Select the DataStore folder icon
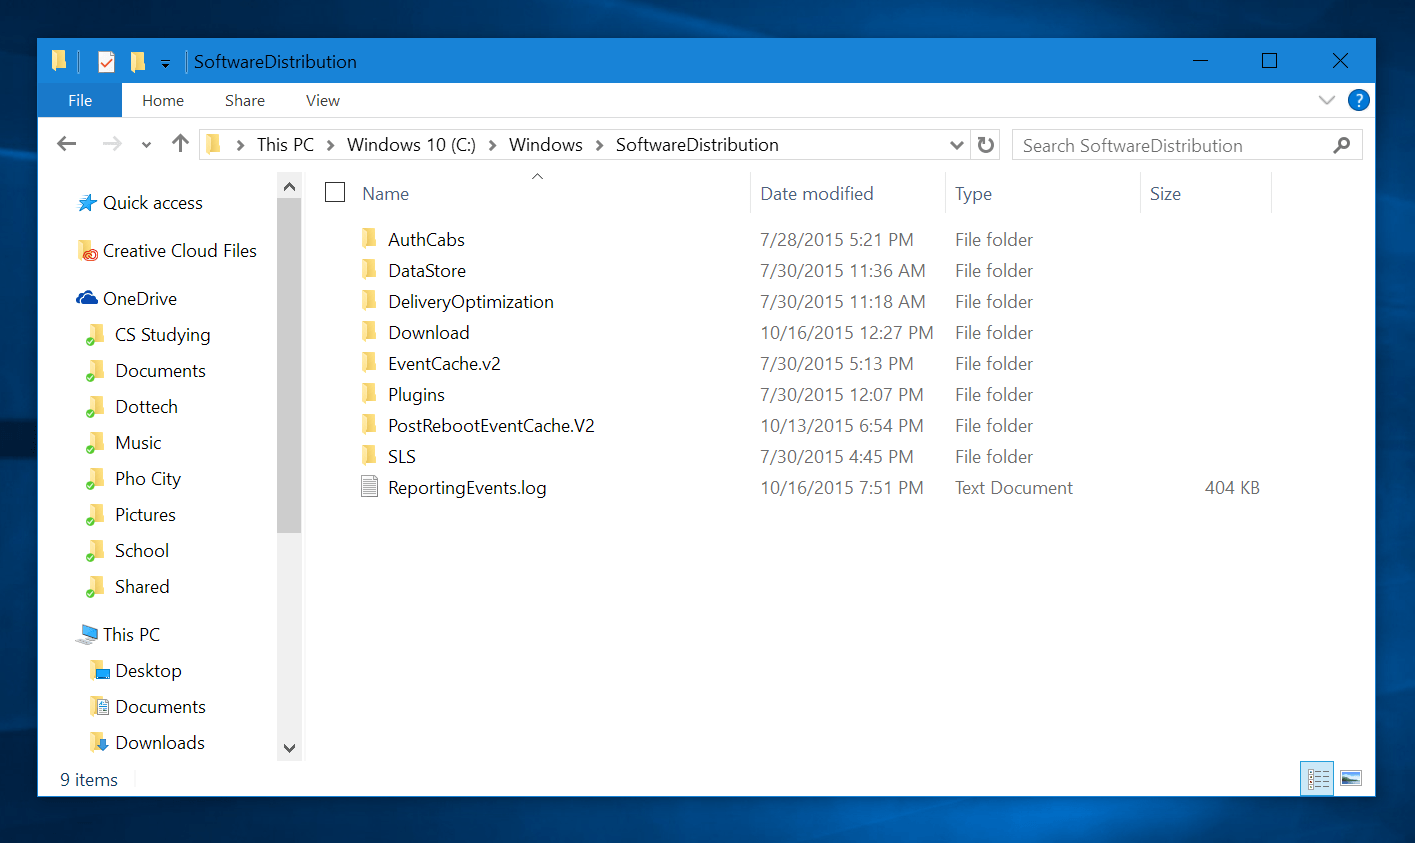The width and height of the screenshot is (1415, 843). (x=369, y=269)
